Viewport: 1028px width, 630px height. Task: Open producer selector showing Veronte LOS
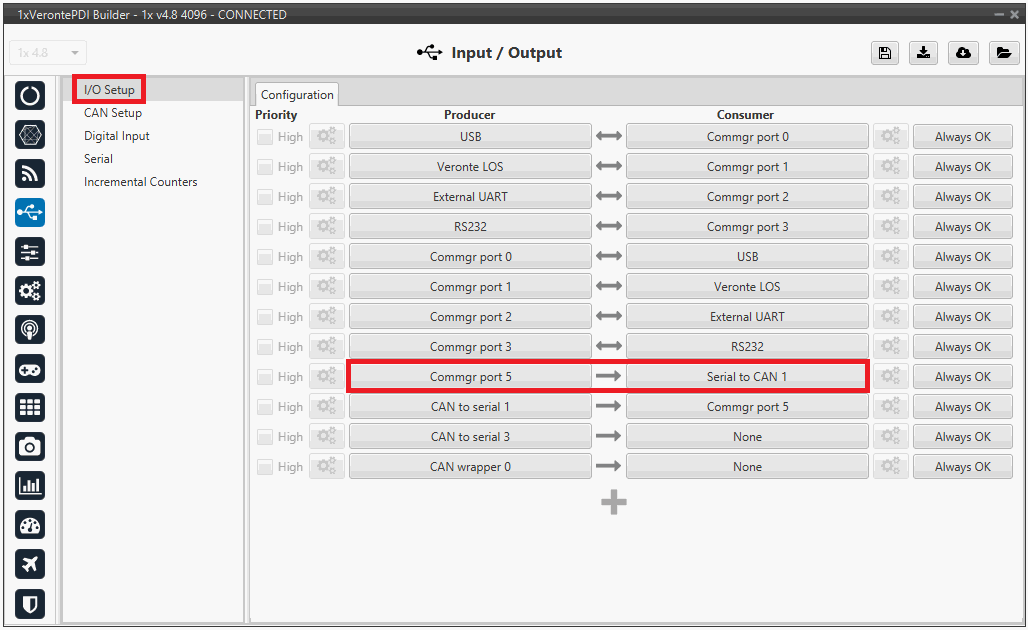point(470,167)
